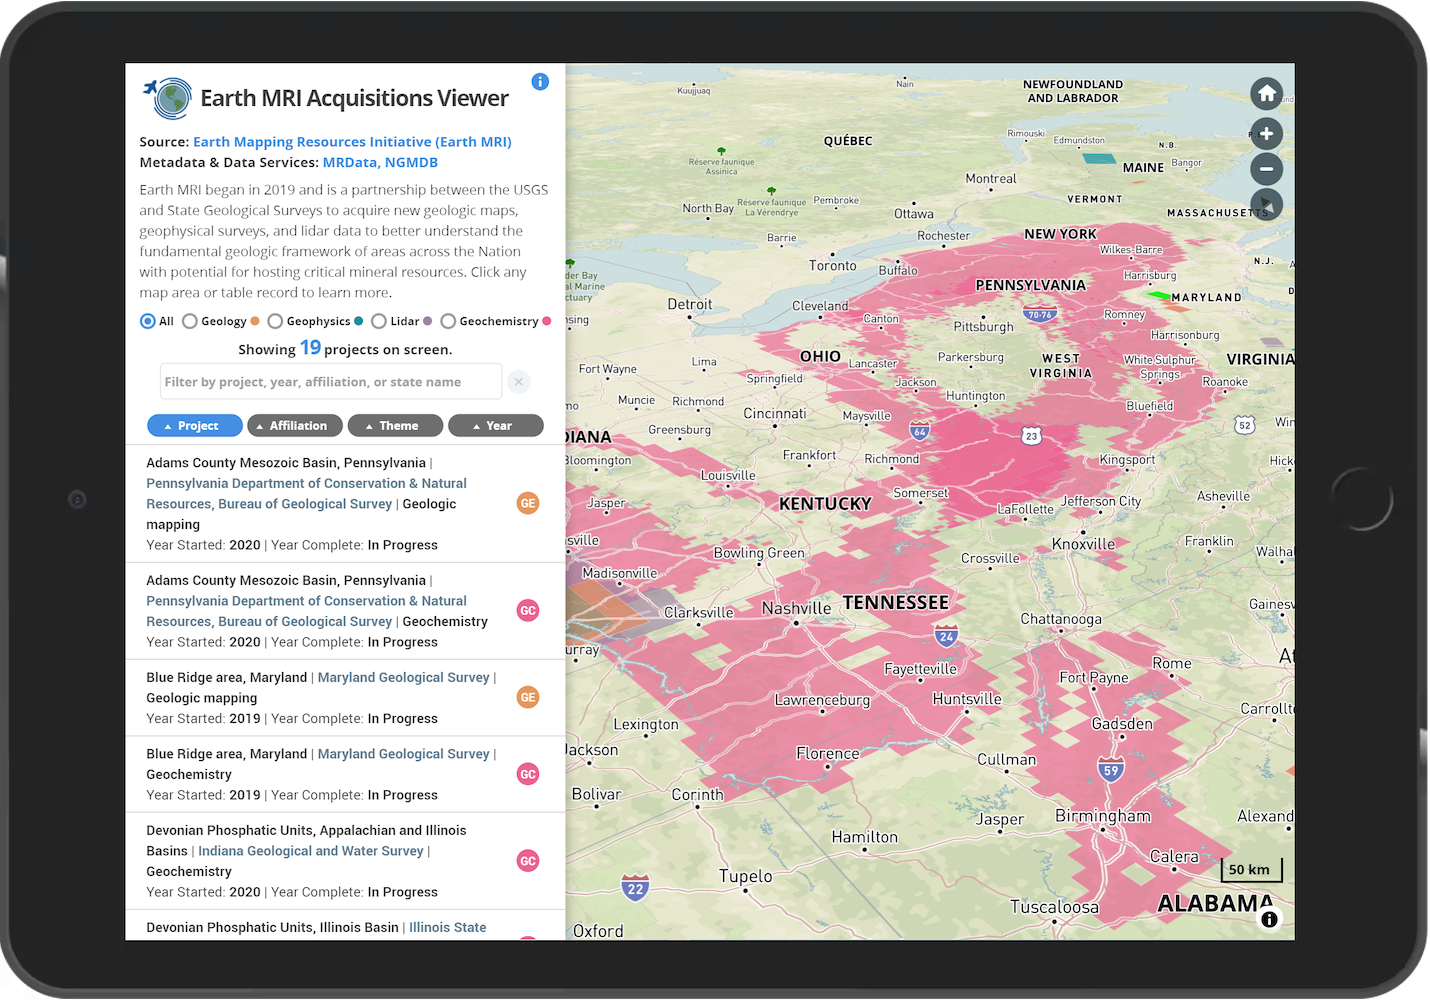This screenshot has width=1430, height=1000.
Task: Click the navigation arrow icon below zoom controls
Action: (x=1266, y=204)
